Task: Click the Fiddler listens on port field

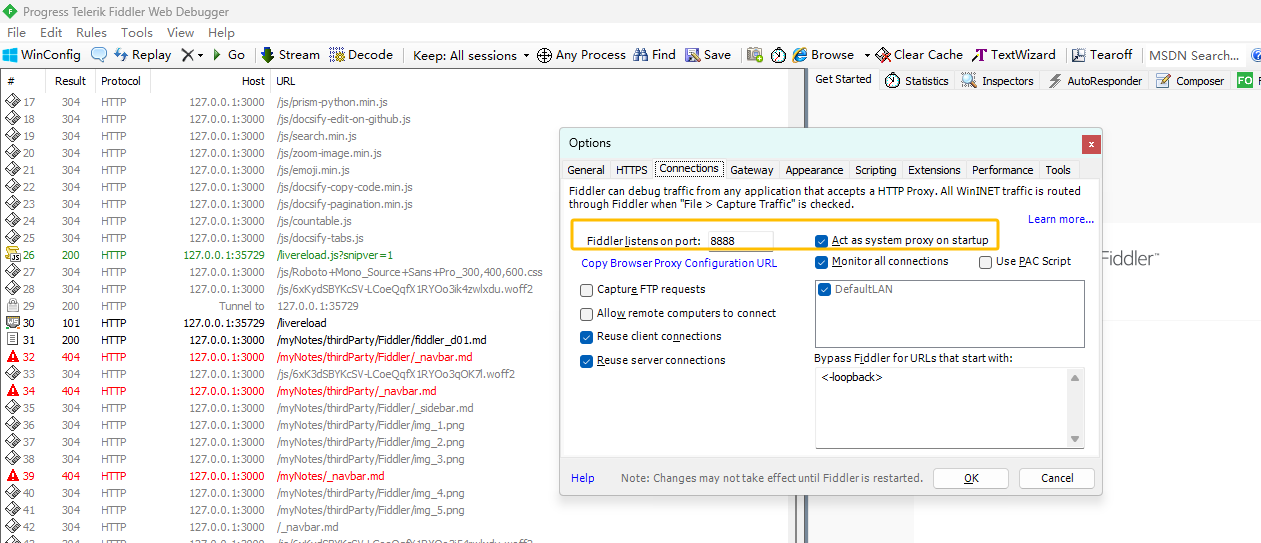Action: tap(740, 241)
